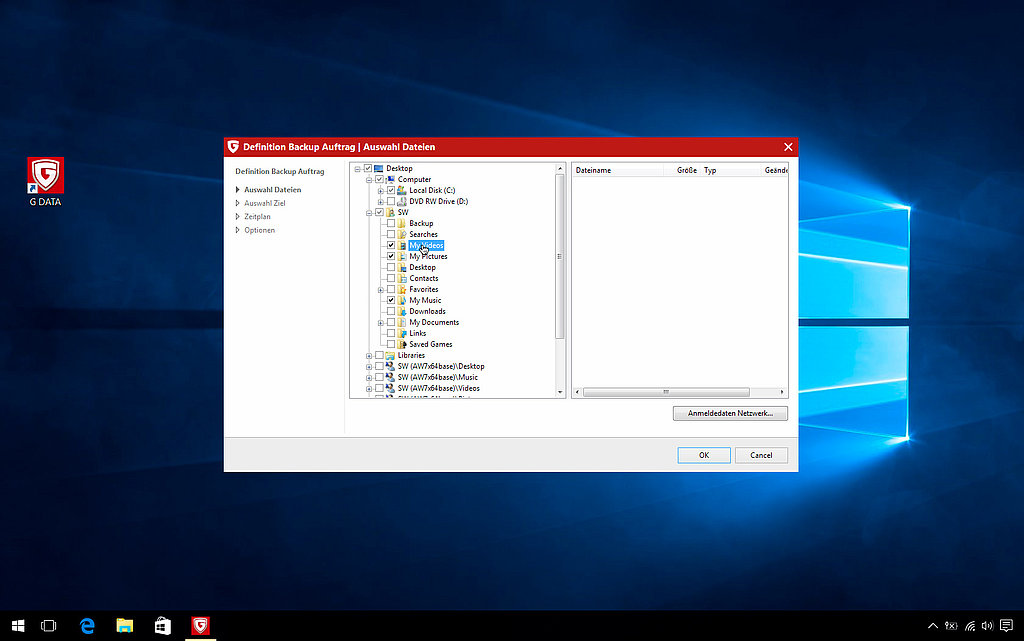Uncheck the My Music folder checkbox

click(391, 300)
